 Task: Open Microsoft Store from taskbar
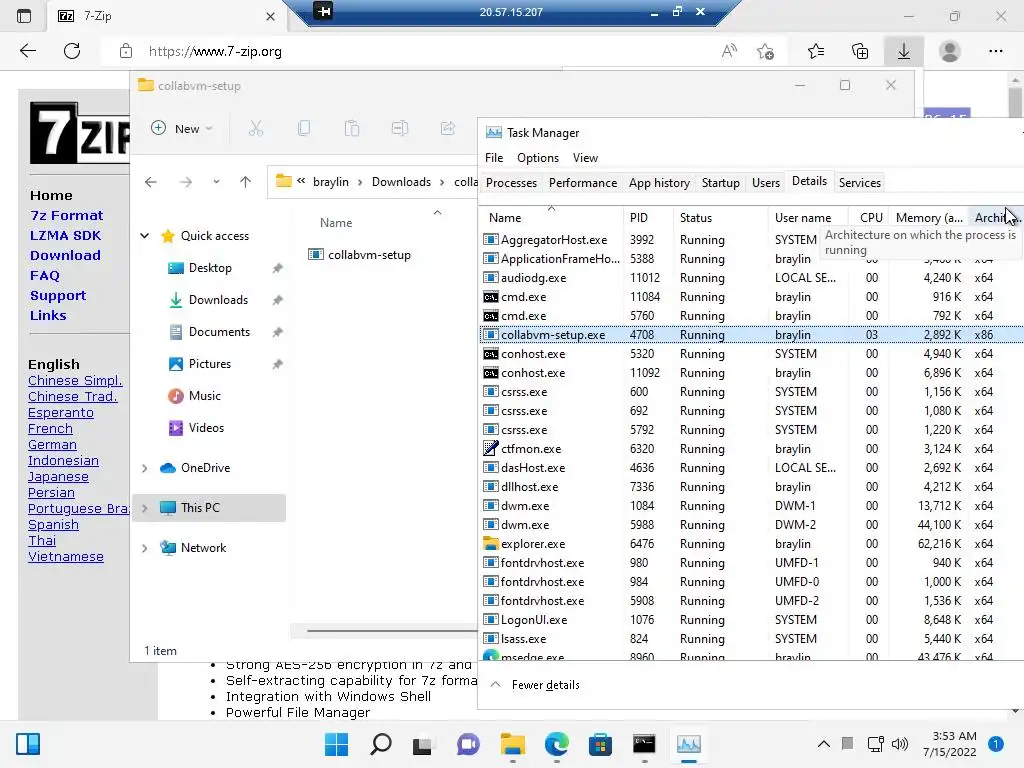point(600,744)
